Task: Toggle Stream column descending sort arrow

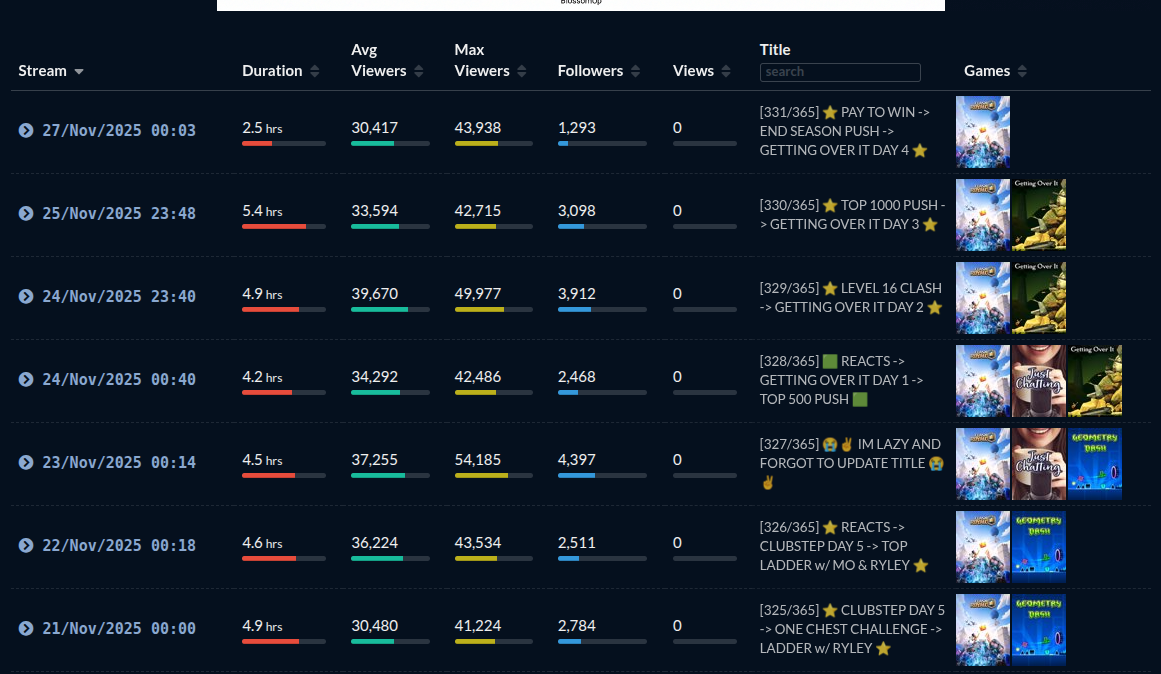Action: pyautogui.click(x=79, y=72)
